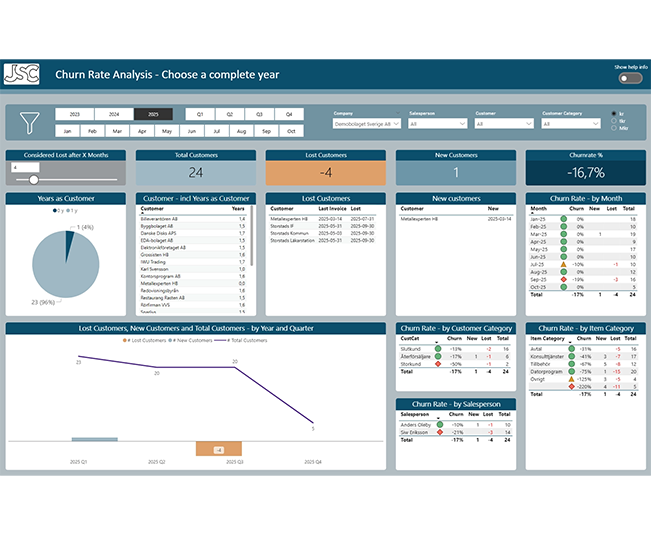Click orange triangle for Övrigt item category
The width and height of the screenshot is (651, 535).
[x=571, y=379]
